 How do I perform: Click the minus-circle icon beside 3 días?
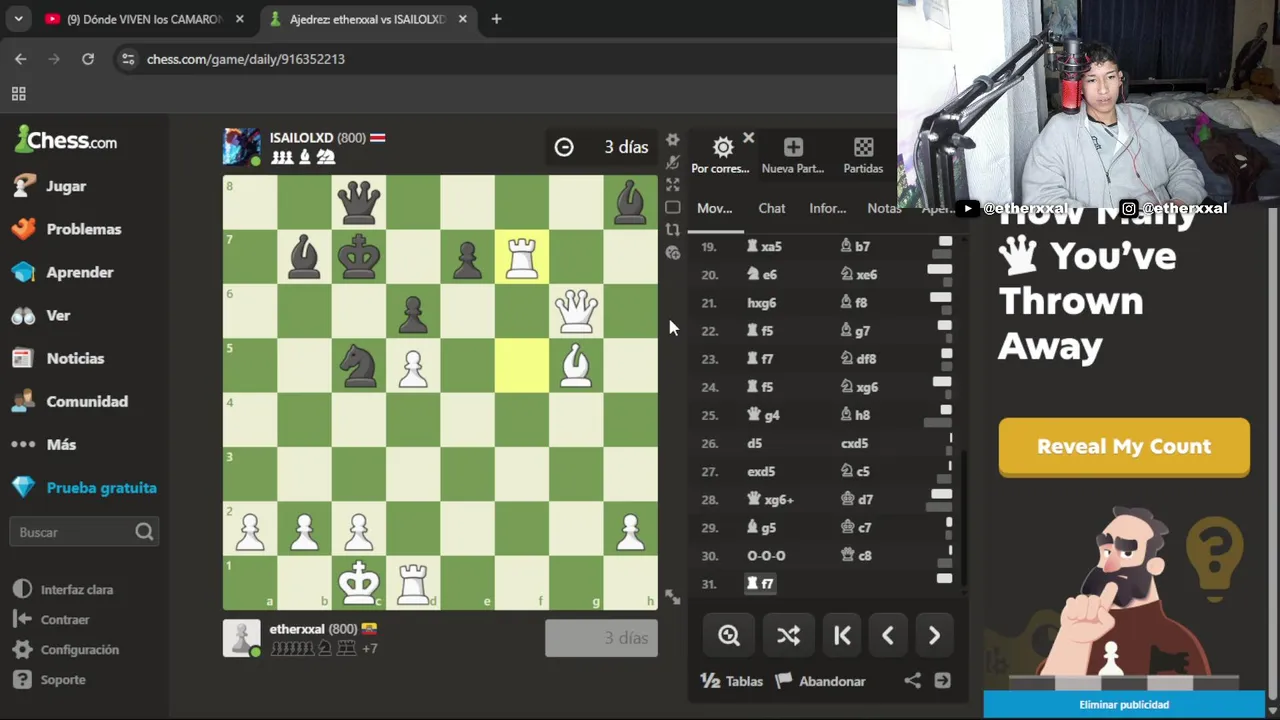coord(564,147)
